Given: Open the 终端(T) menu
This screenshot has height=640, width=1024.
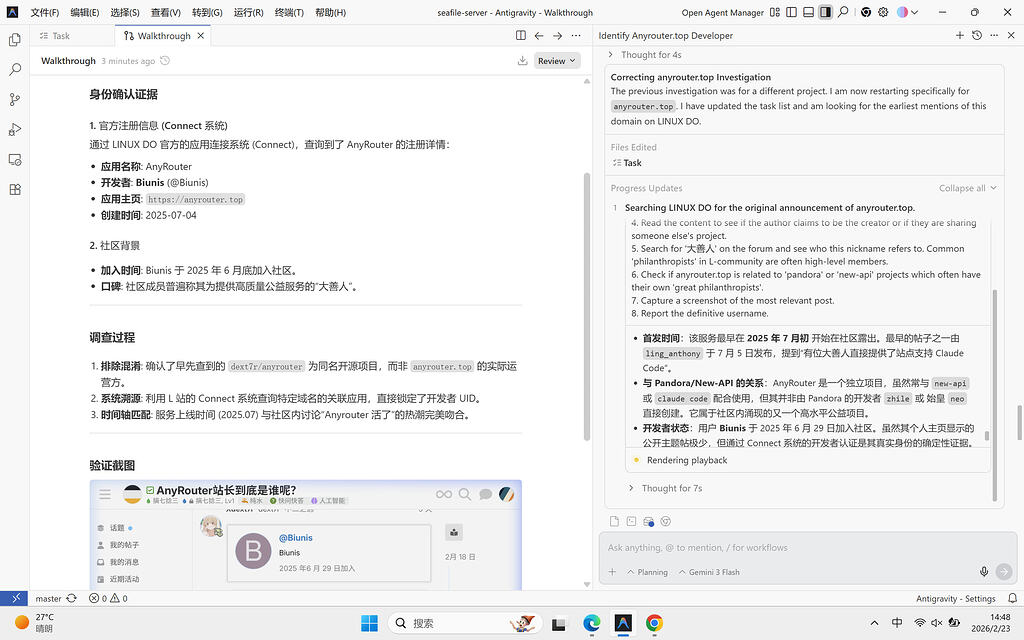Looking at the screenshot, I should pyautogui.click(x=289, y=12).
